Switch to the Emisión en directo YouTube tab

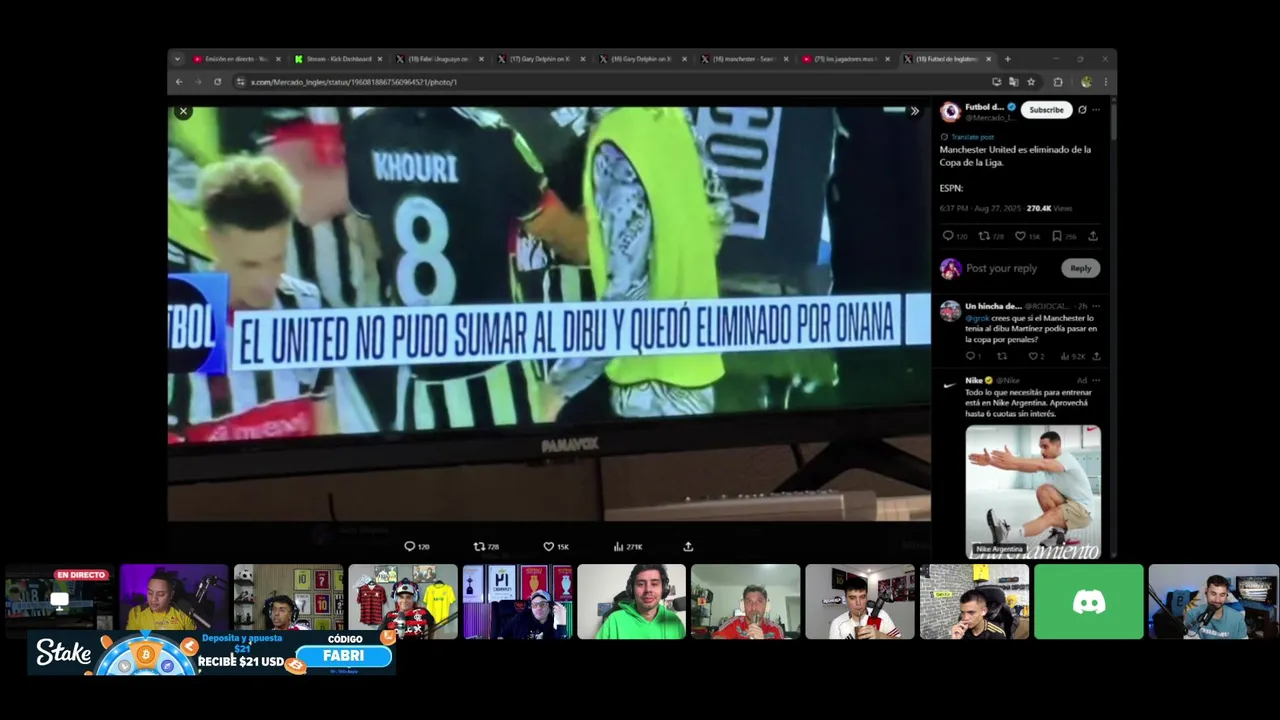click(235, 59)
